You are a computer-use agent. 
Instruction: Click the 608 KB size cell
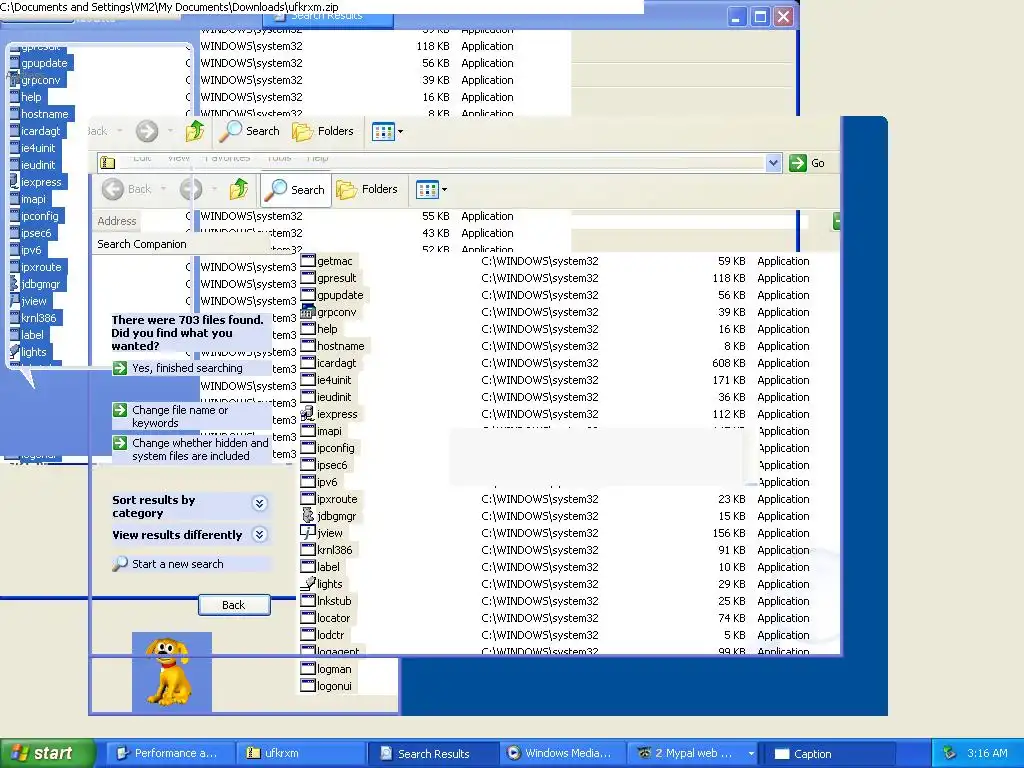[x=728, y=363]
